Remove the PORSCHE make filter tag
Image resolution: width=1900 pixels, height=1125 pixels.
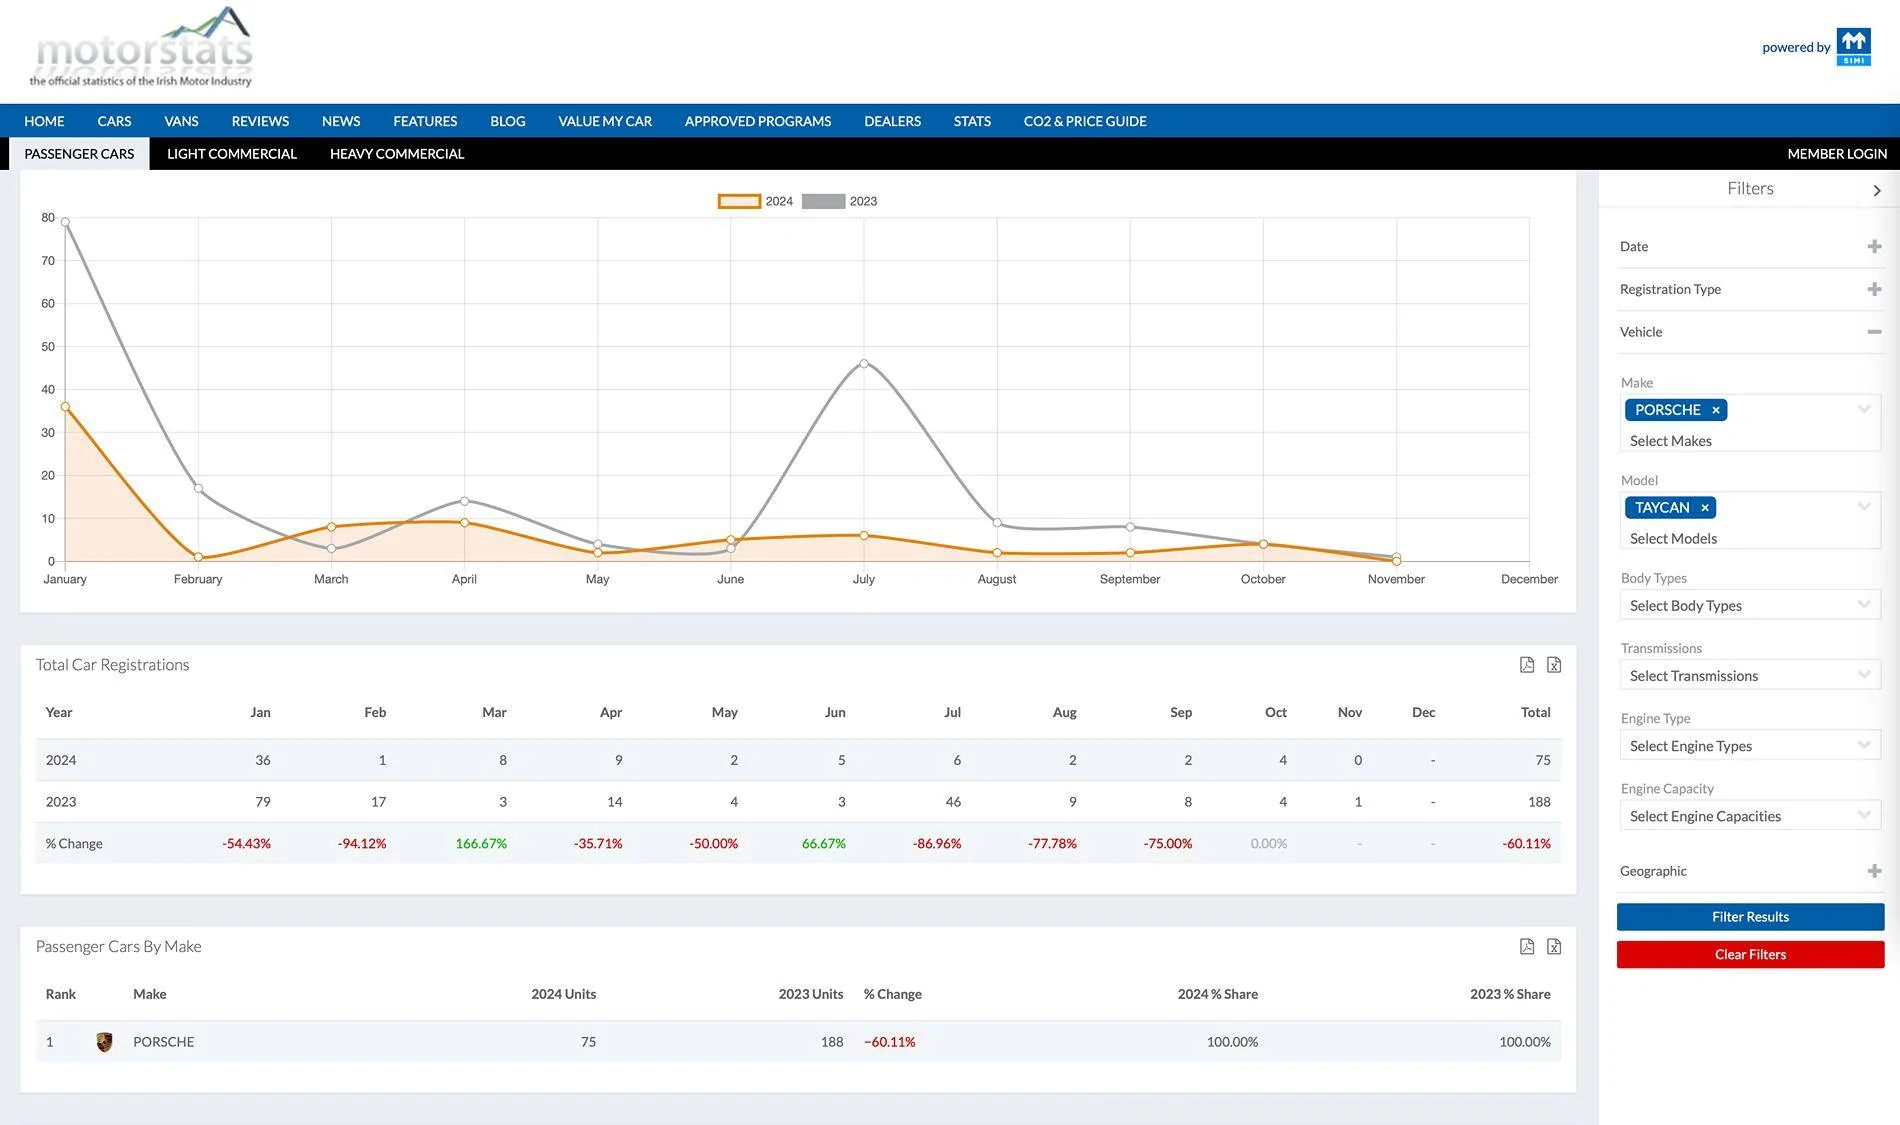click(x=1716, y=410)
